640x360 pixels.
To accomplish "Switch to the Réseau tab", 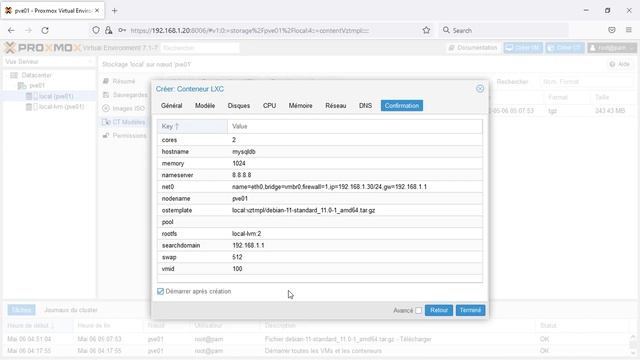I will point(336,105).
